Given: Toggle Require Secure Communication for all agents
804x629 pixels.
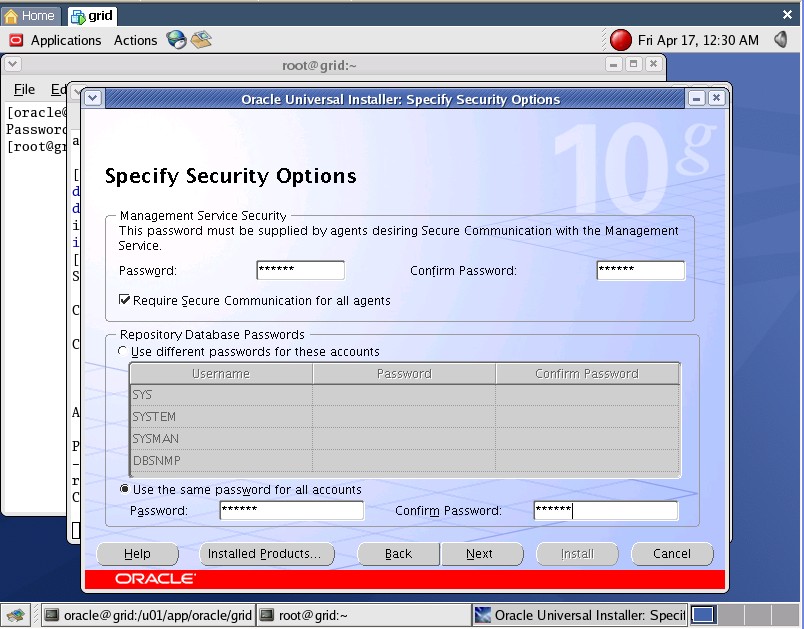Looking at the screenshot, I should pyautogui.click(x=125, y=300).
